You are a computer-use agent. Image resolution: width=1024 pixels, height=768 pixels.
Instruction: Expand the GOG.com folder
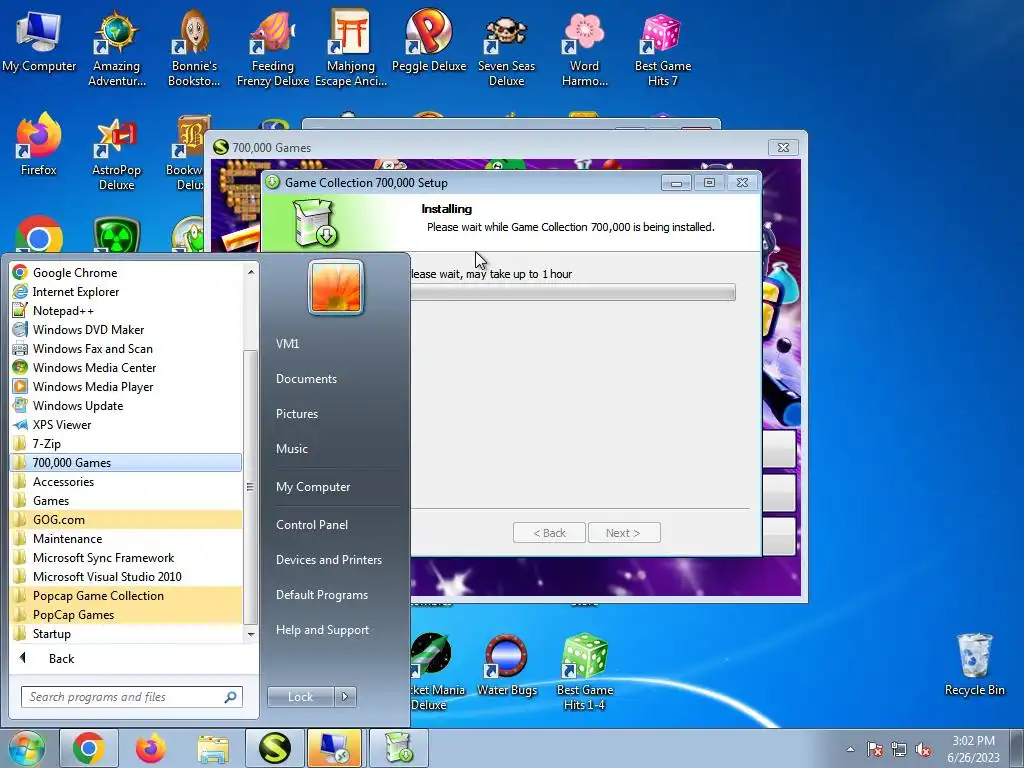(126, 519)
